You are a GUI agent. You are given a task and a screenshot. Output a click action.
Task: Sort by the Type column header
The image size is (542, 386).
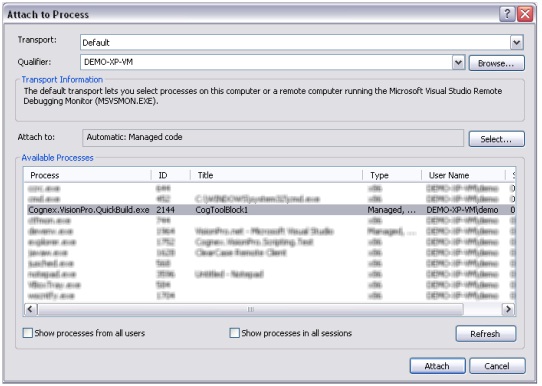click(x=392, y=175)
